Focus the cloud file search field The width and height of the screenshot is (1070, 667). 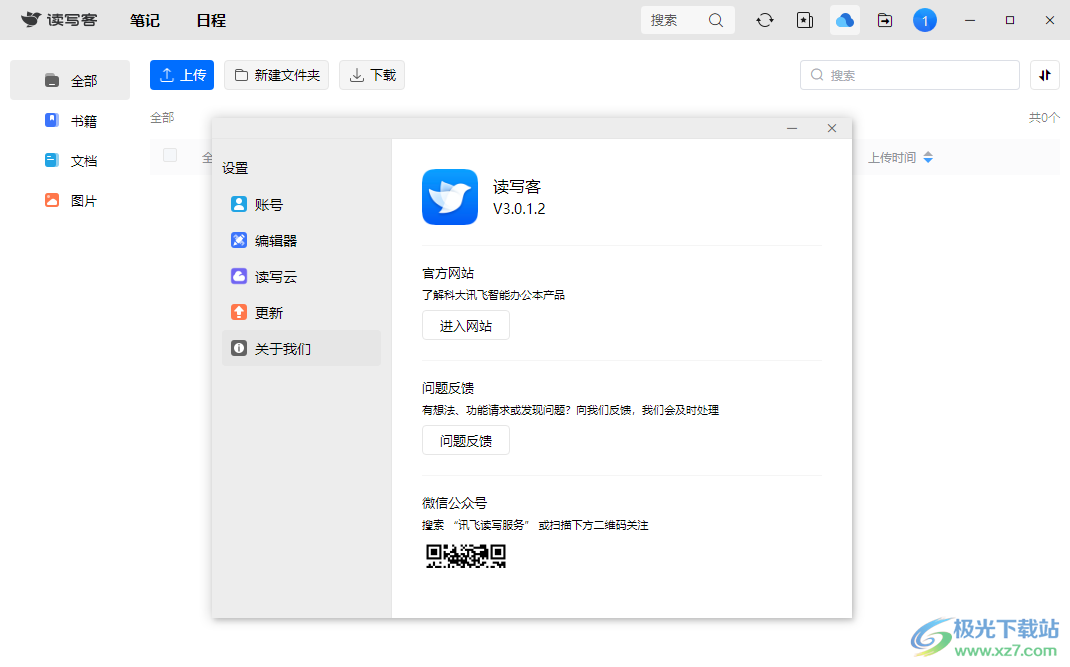(x=910, y=75)
